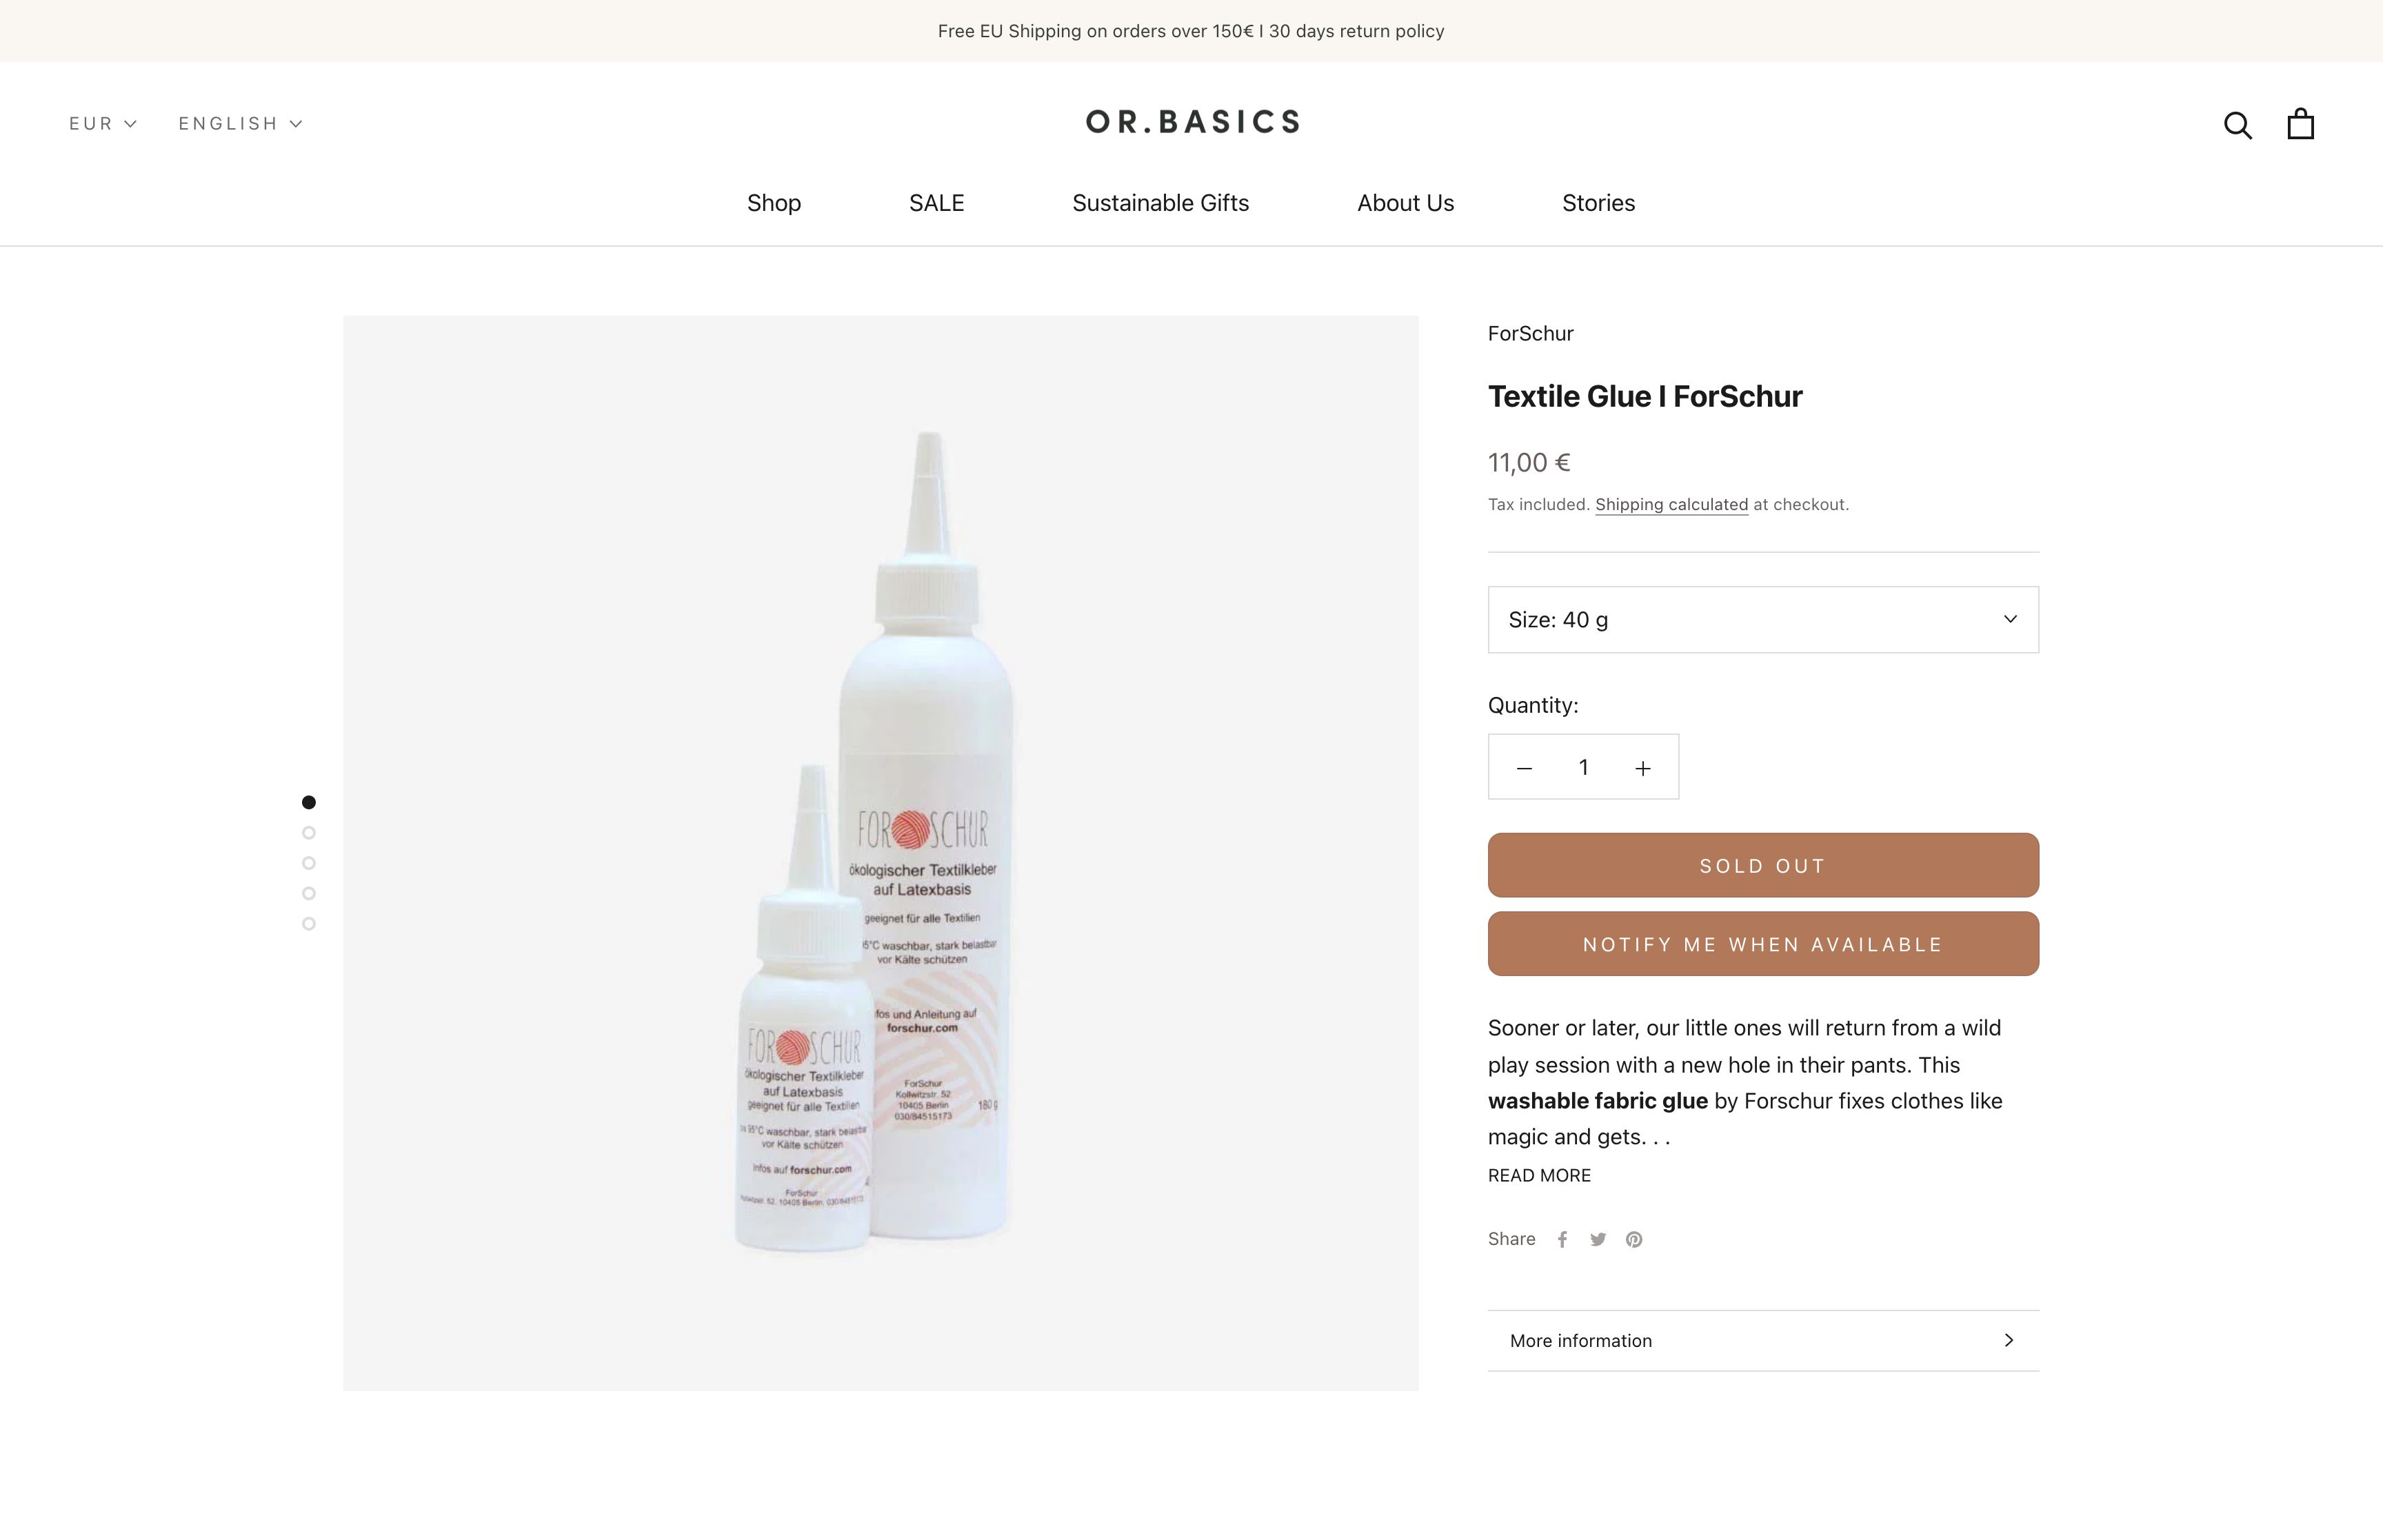
Task: Go to Sustainable Gifts menu
Action: [x=1160, y=203]
